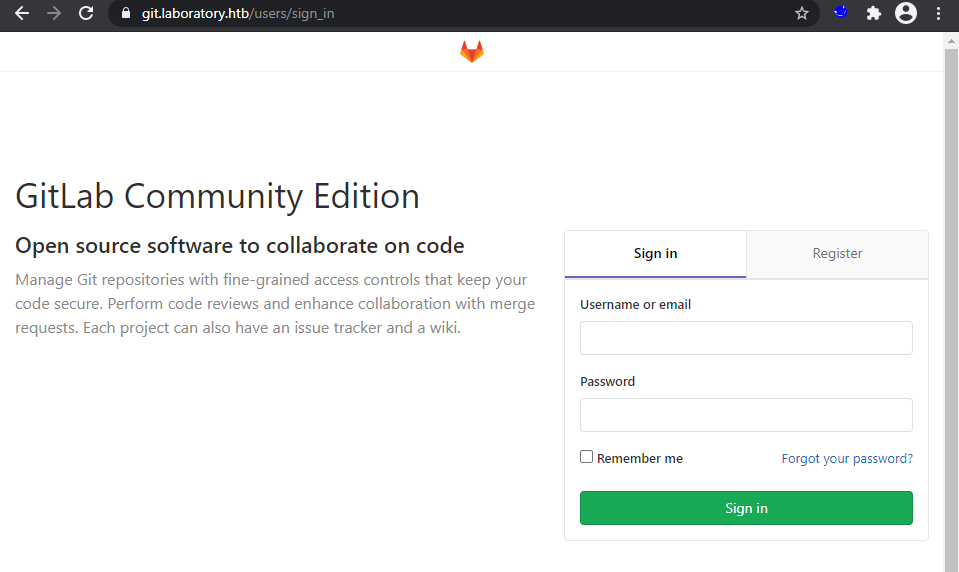Switch to the Register tab
Screen dimensions: 959x572
pyautogui.click(x=837, y=254)
